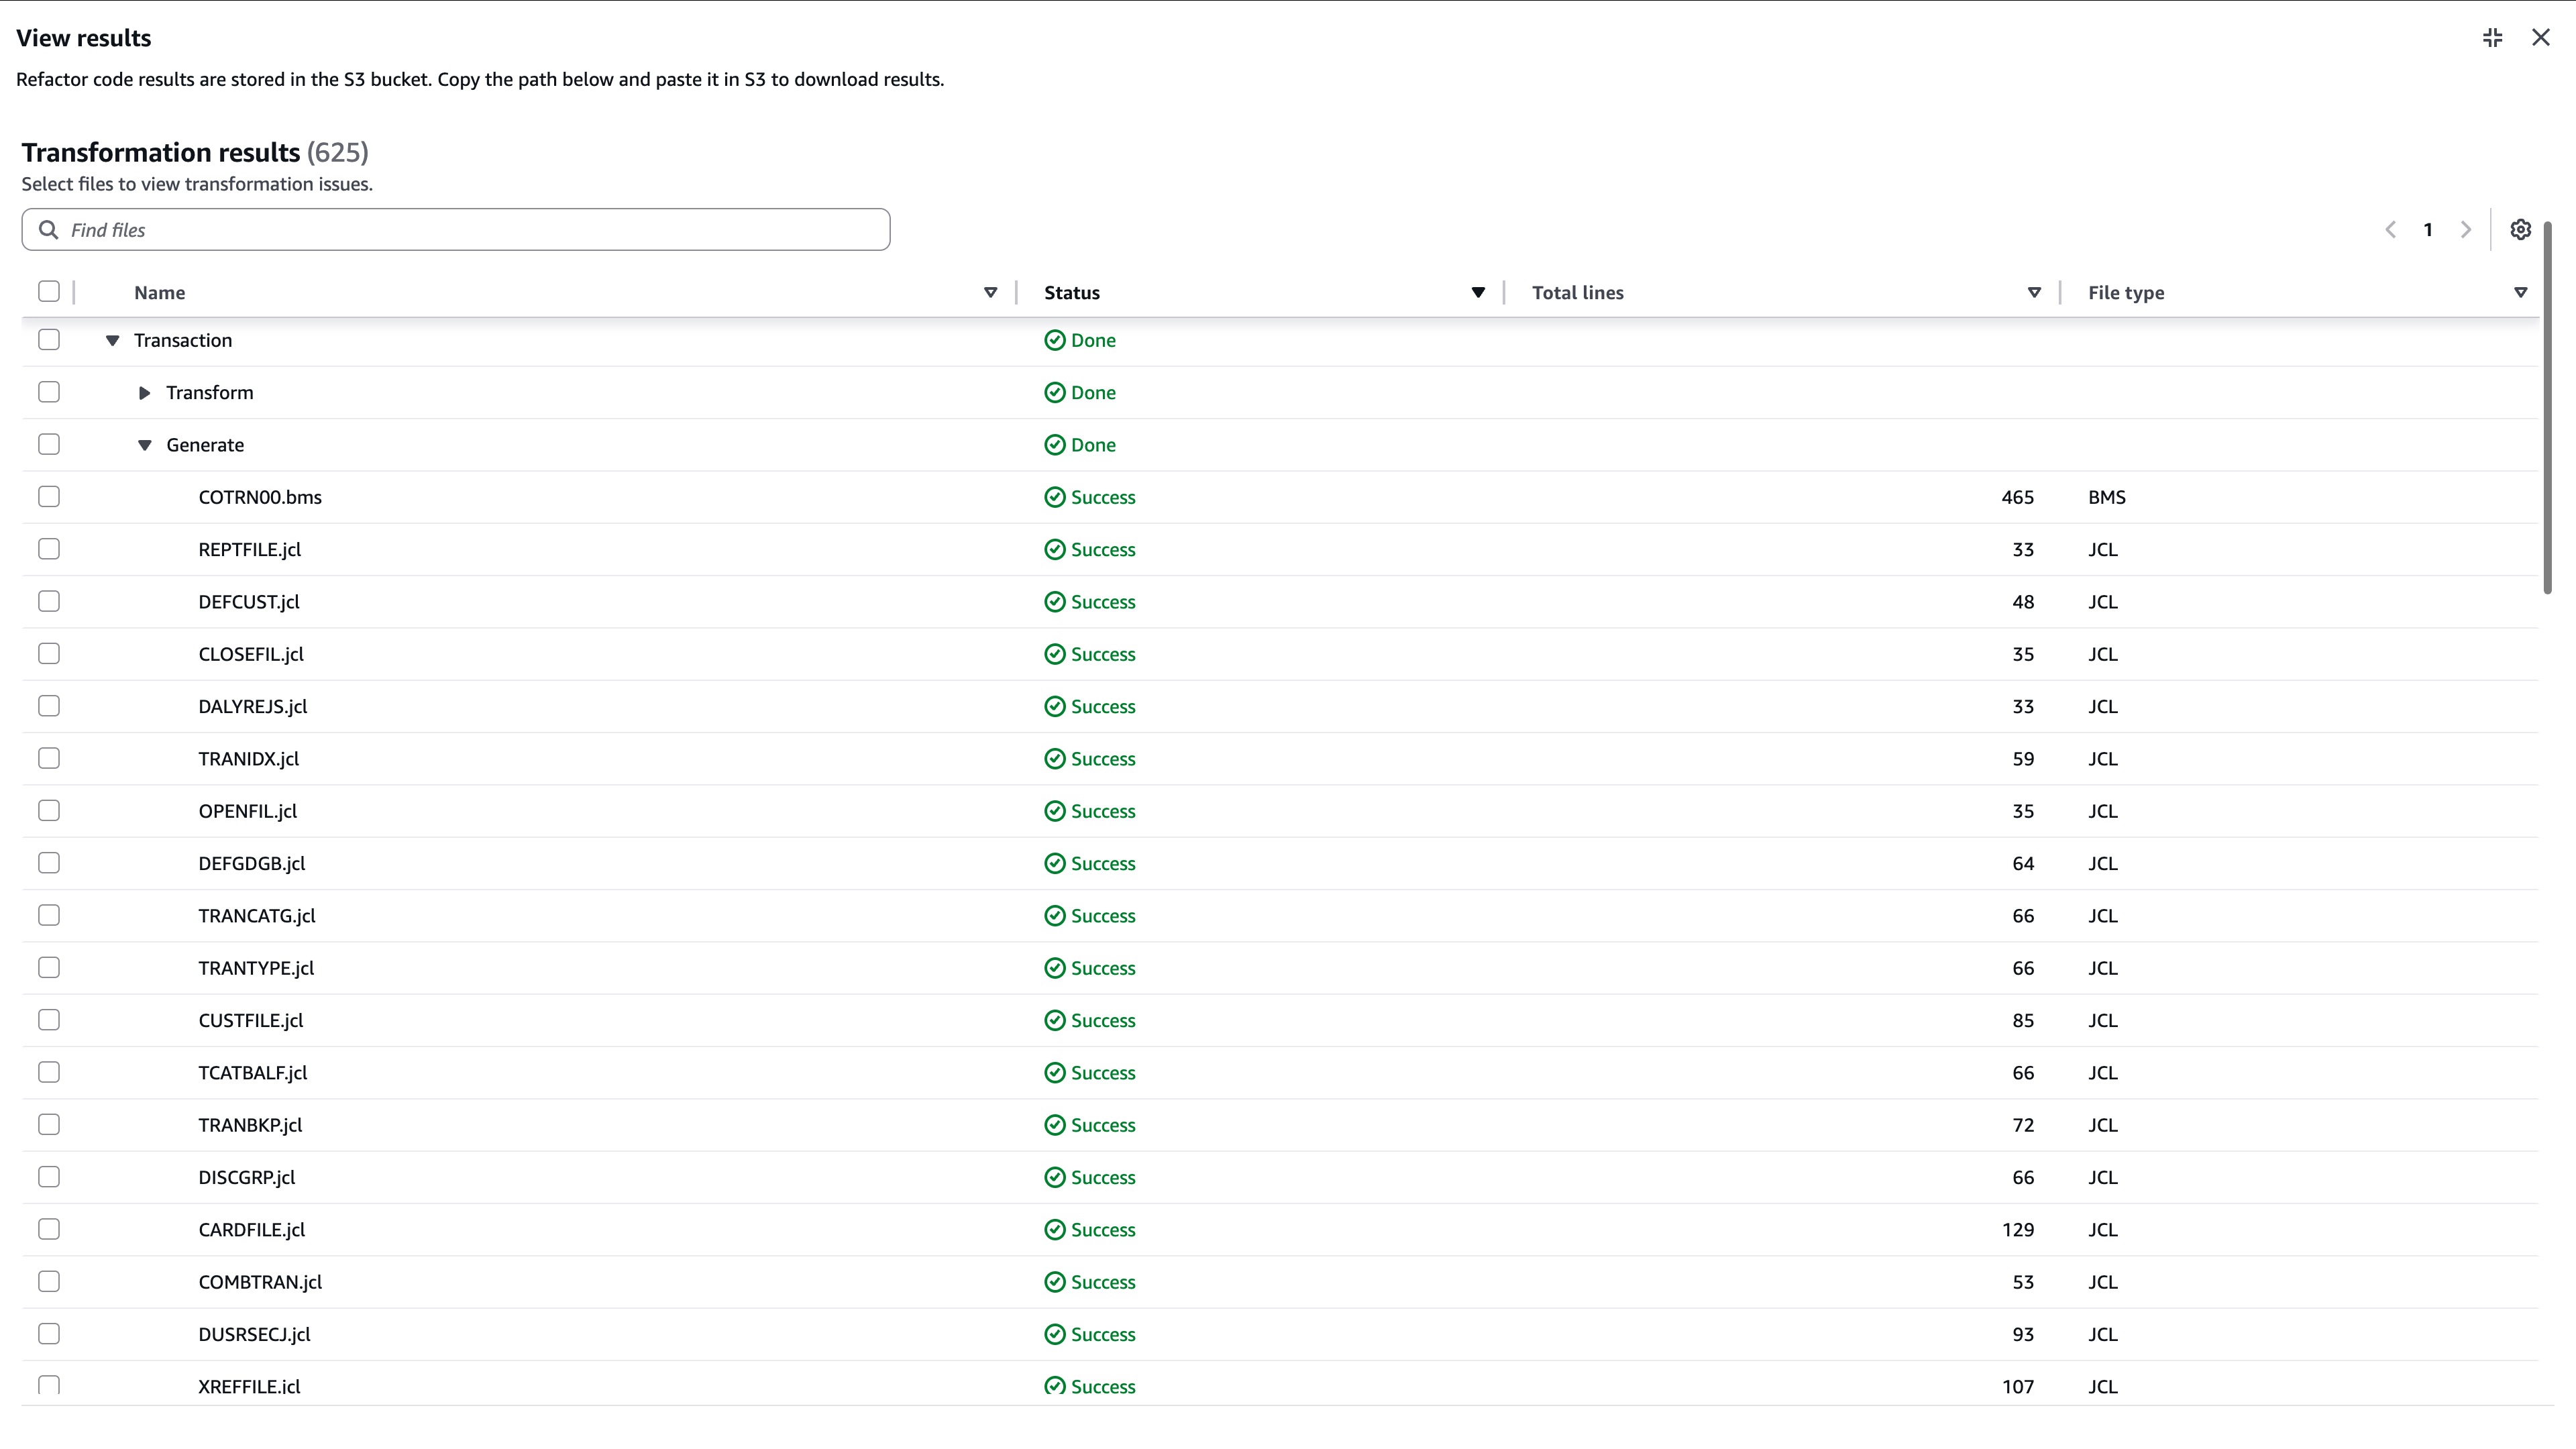The image size is (2576, 1449).
Task: Click the previous page chevron
Action: 2390,229
